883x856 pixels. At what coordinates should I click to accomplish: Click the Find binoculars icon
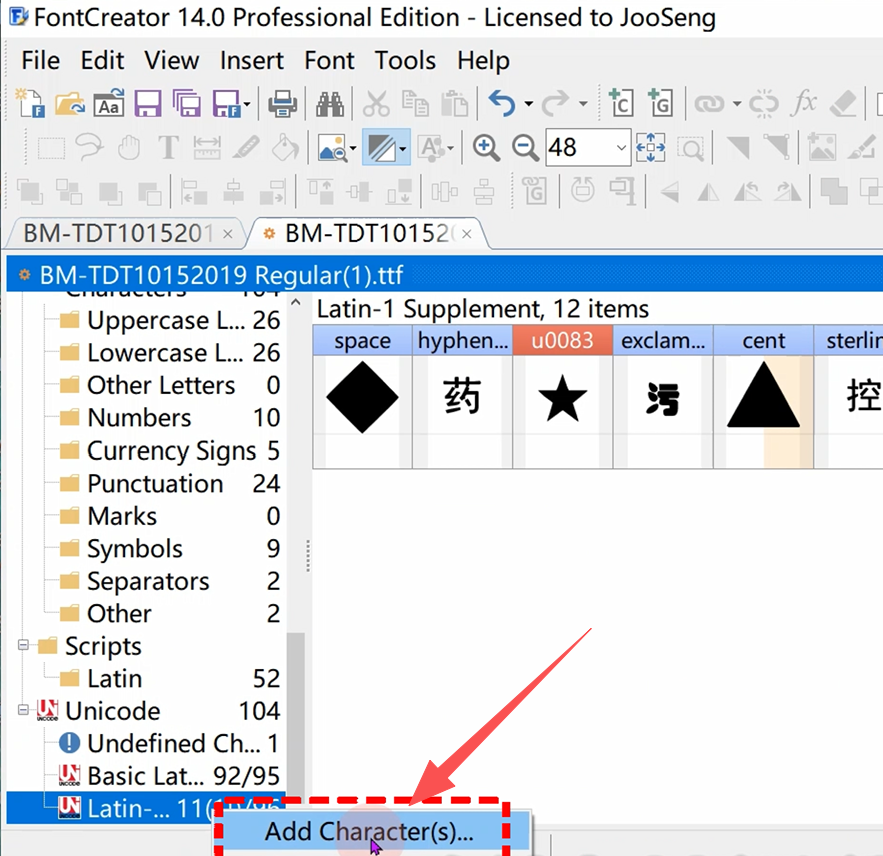point(330,104)
